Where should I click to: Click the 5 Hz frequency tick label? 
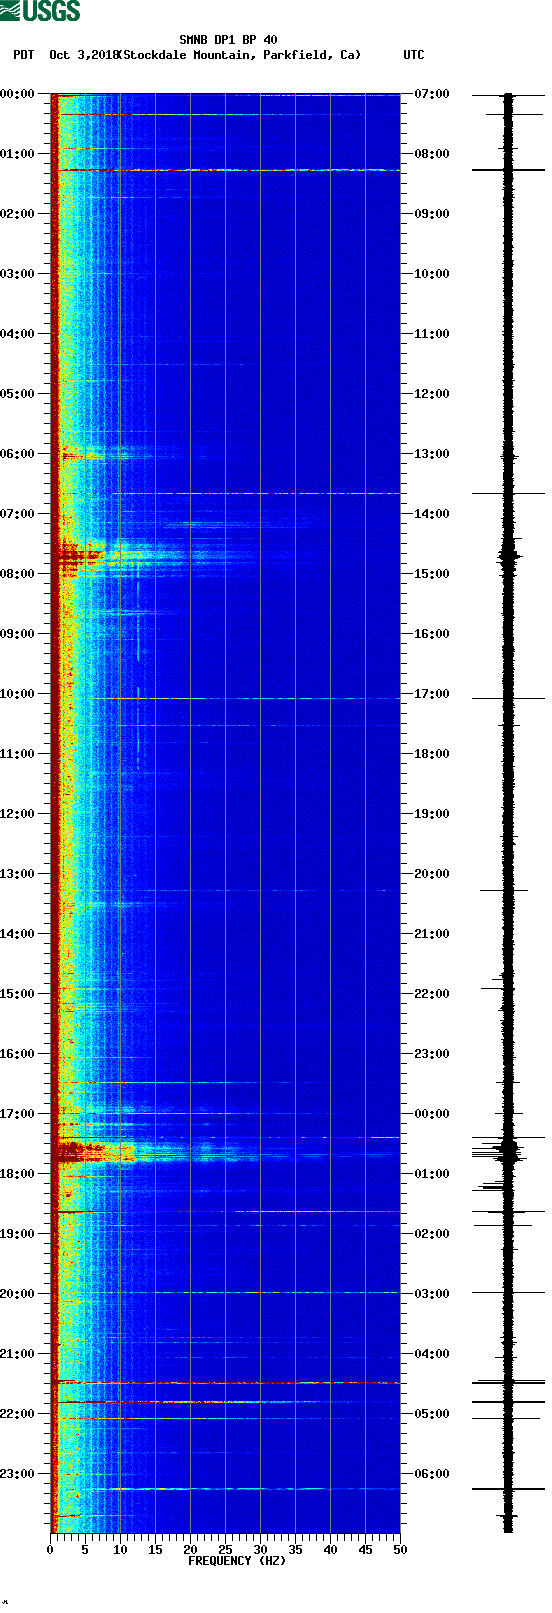pos(85,1550)
